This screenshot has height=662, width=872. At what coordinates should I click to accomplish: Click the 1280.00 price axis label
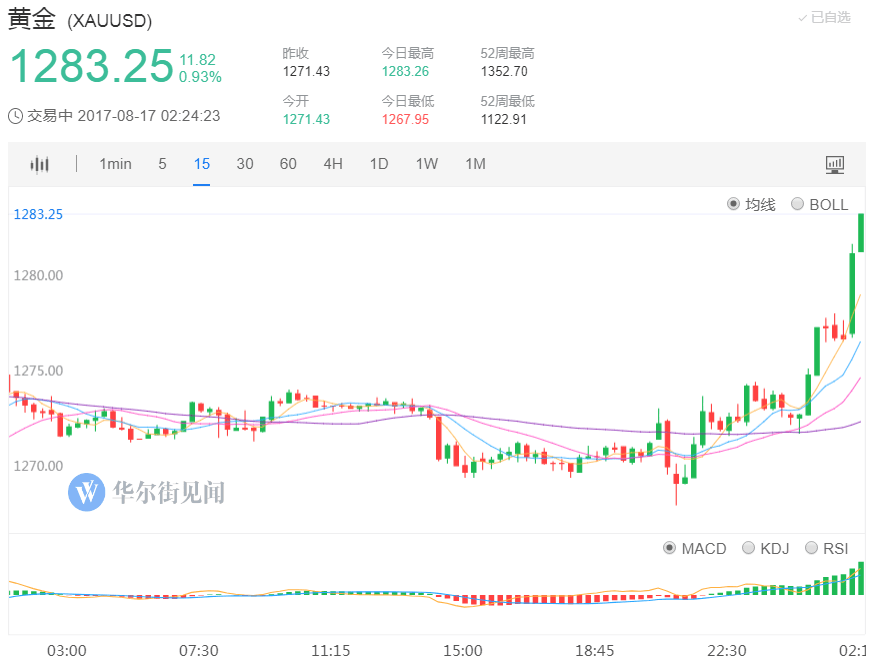pyautogui.click(x=38, y=275)
